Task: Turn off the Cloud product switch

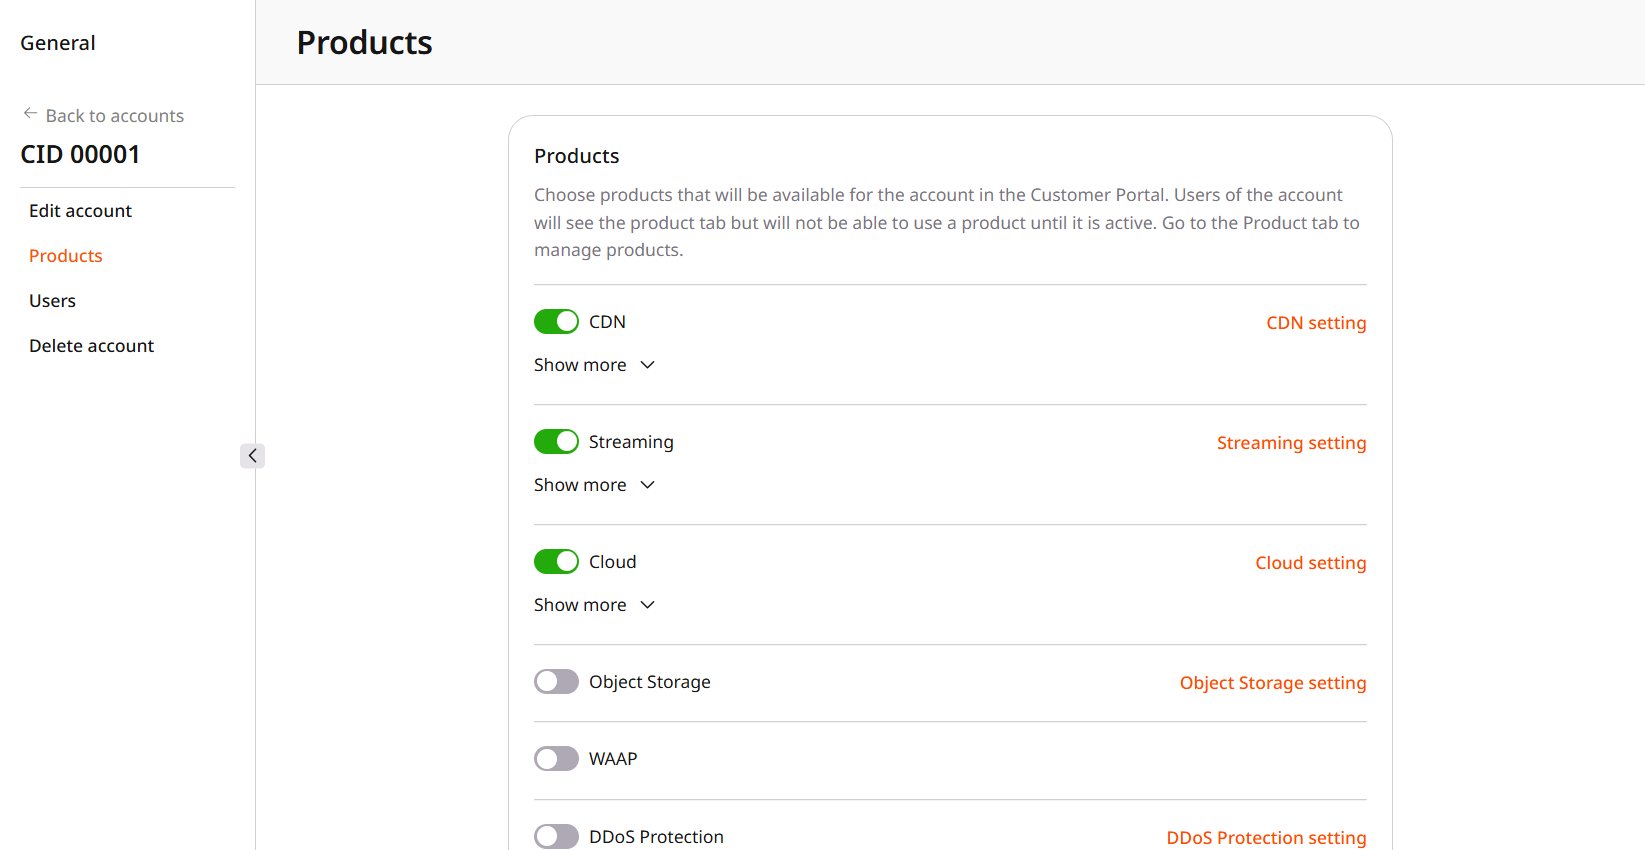Action: [x=556, y=562]
